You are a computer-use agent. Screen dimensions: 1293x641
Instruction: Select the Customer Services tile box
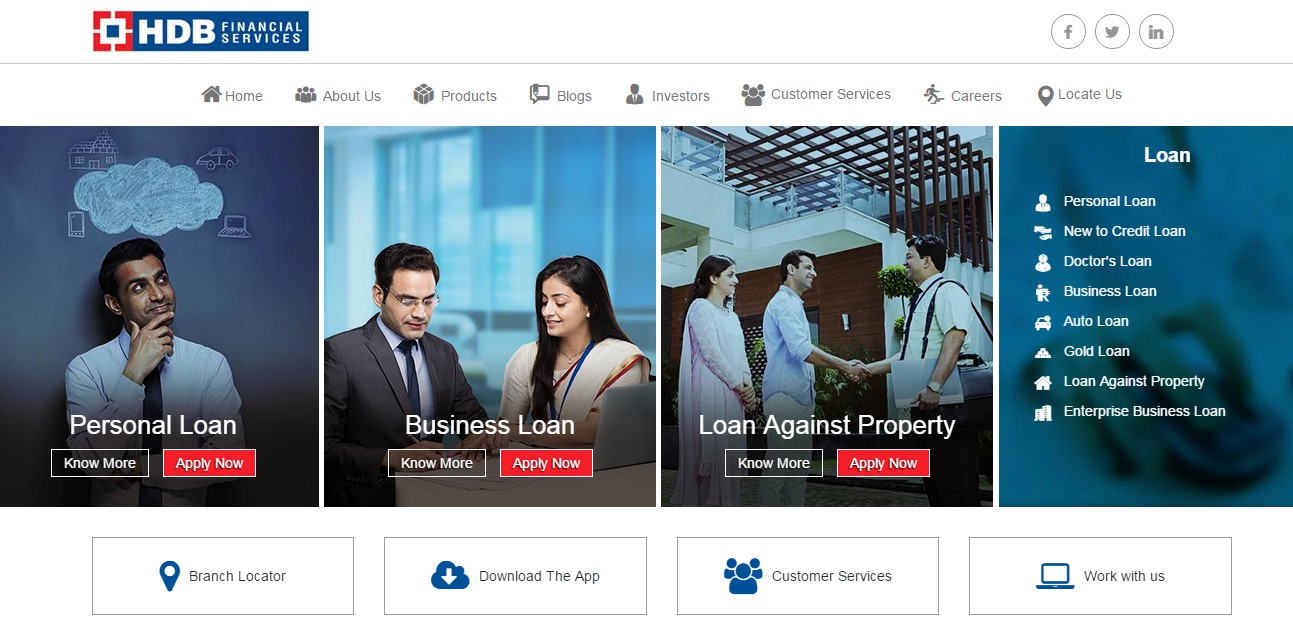[x=808, y=576]
